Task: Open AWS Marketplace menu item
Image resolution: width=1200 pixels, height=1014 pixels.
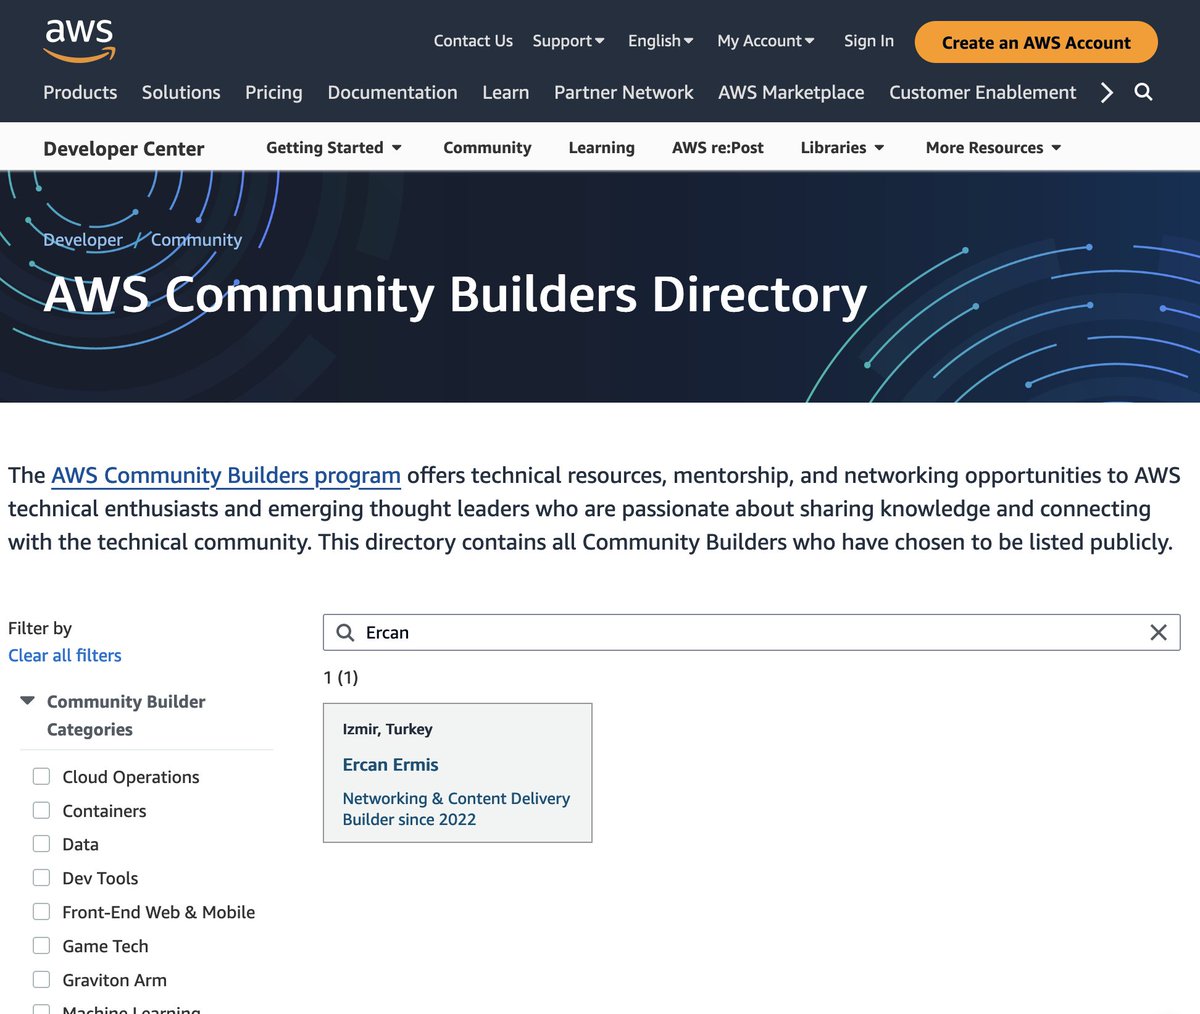Action: tap(791, 92)
